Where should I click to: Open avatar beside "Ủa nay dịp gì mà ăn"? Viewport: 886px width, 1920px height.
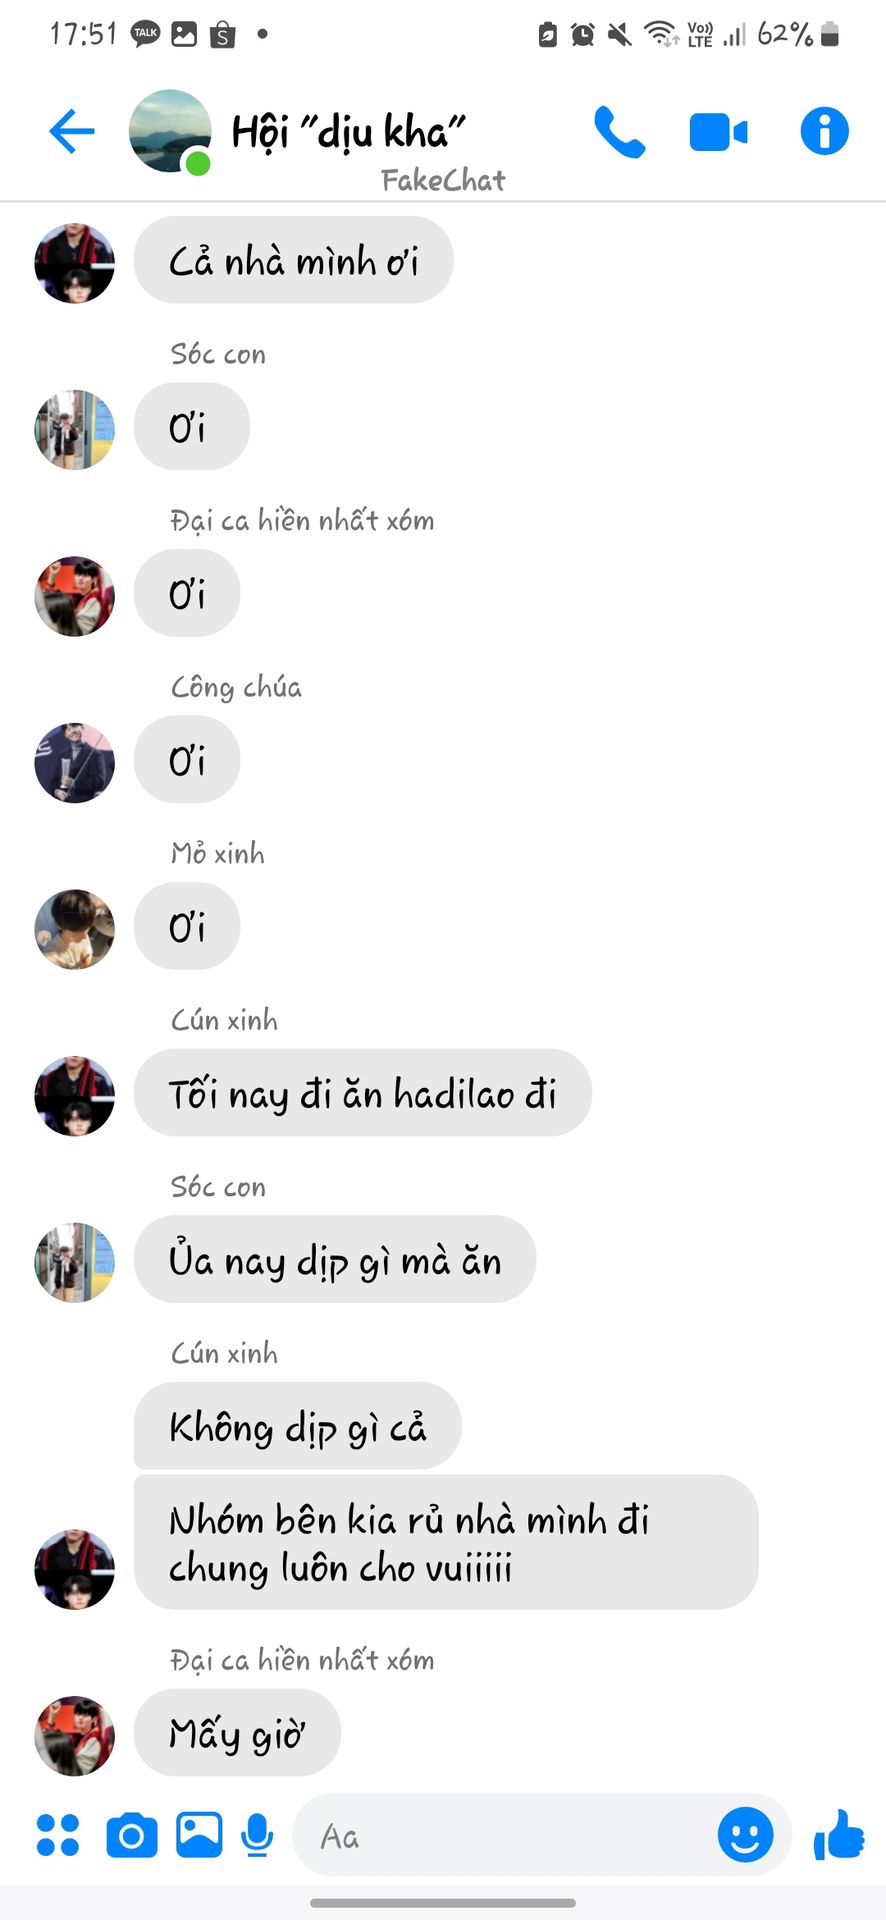pos(75,1262)
